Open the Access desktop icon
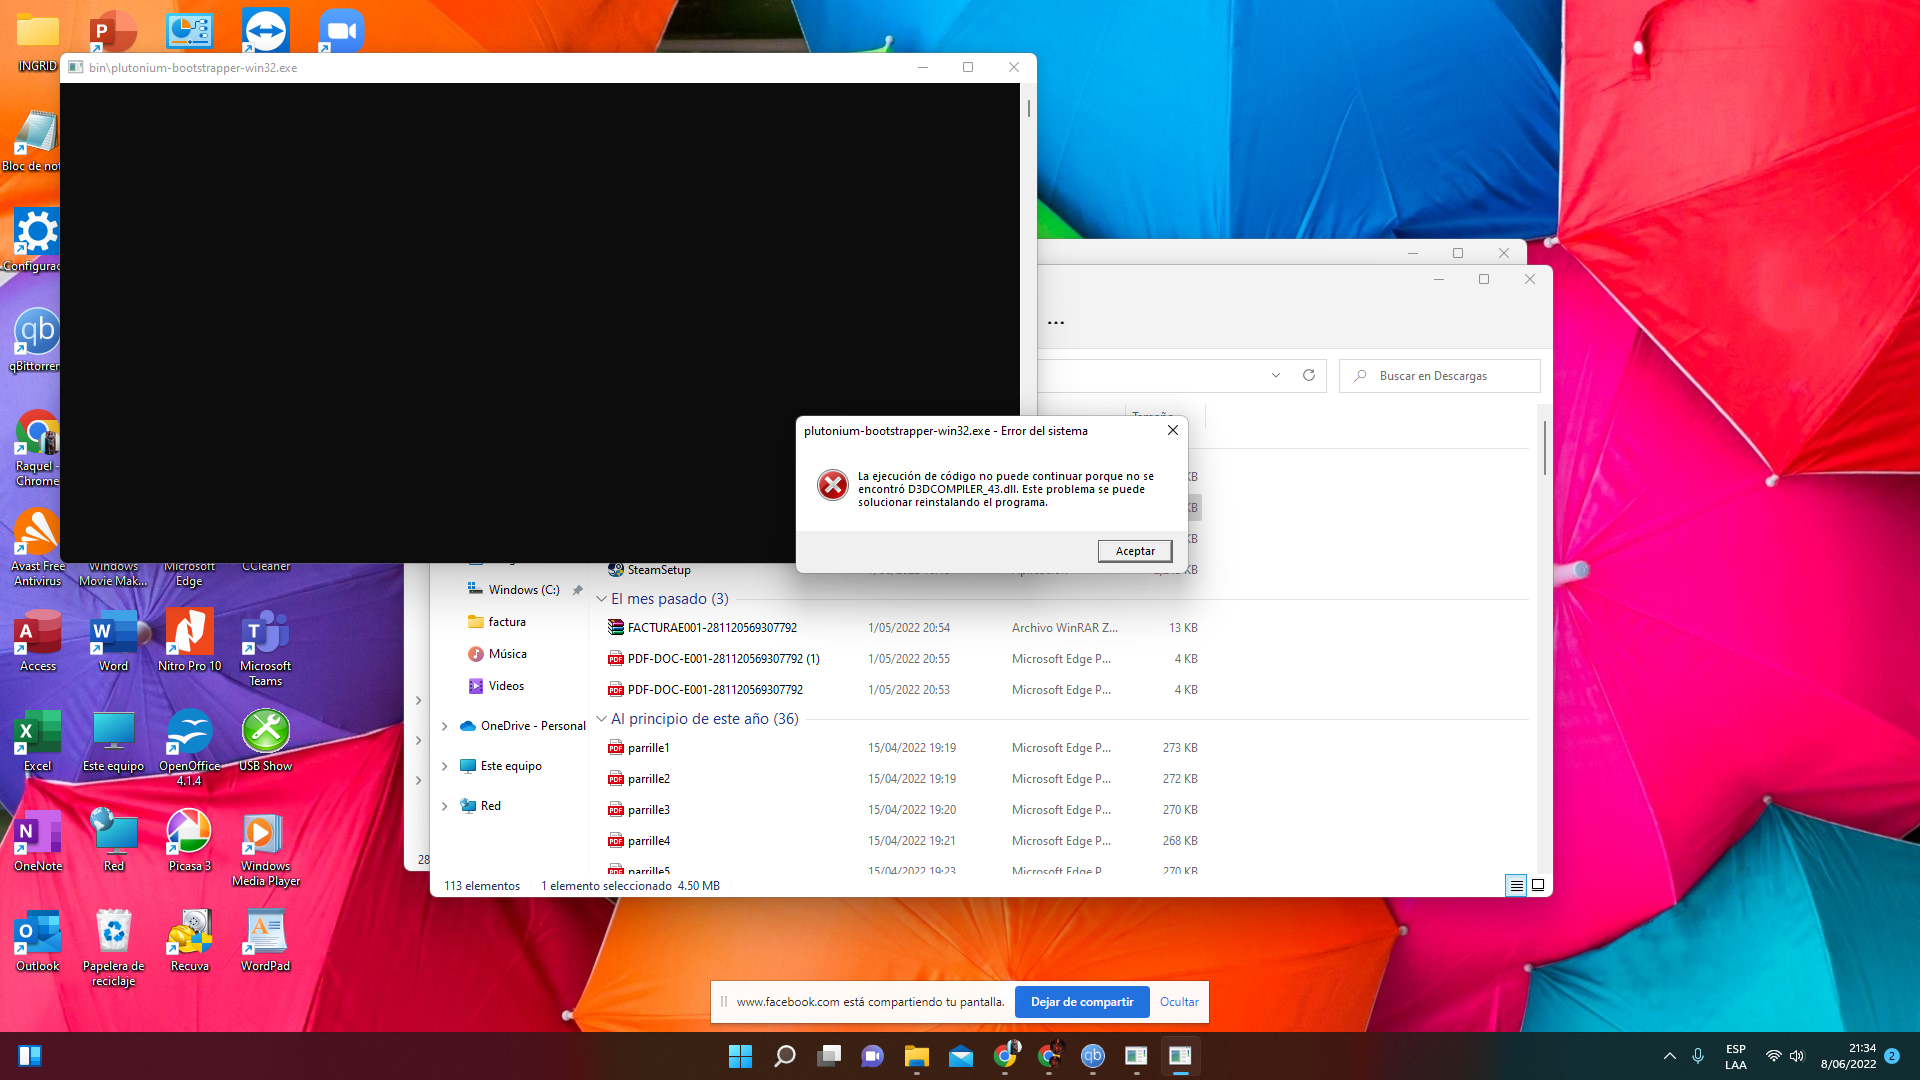The image size is (1920, 1080). coord(38,642)
